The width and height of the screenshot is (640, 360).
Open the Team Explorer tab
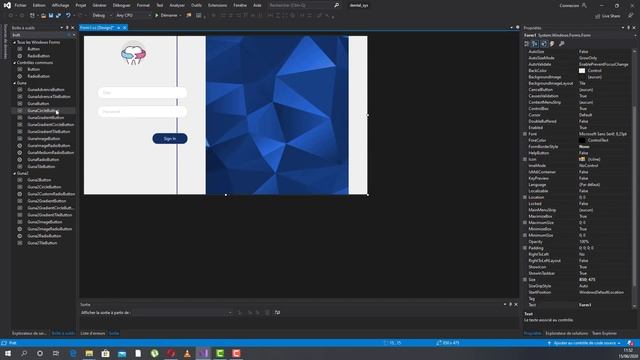click(x=604, y=333)
